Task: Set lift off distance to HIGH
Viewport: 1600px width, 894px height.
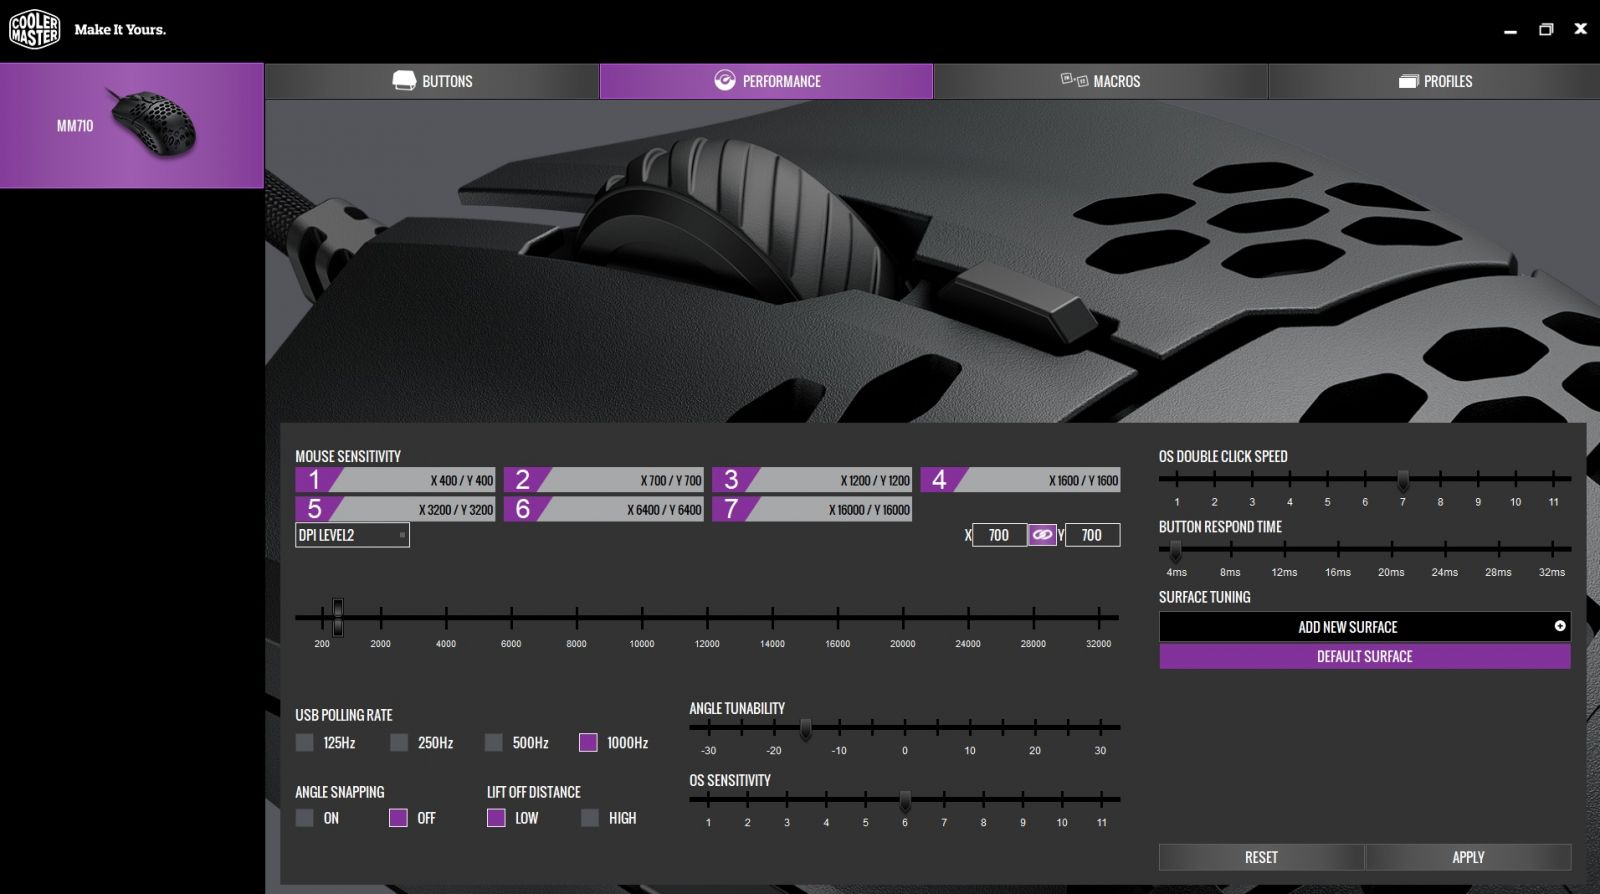Action: pyautogui.click(x=590, y=818)
